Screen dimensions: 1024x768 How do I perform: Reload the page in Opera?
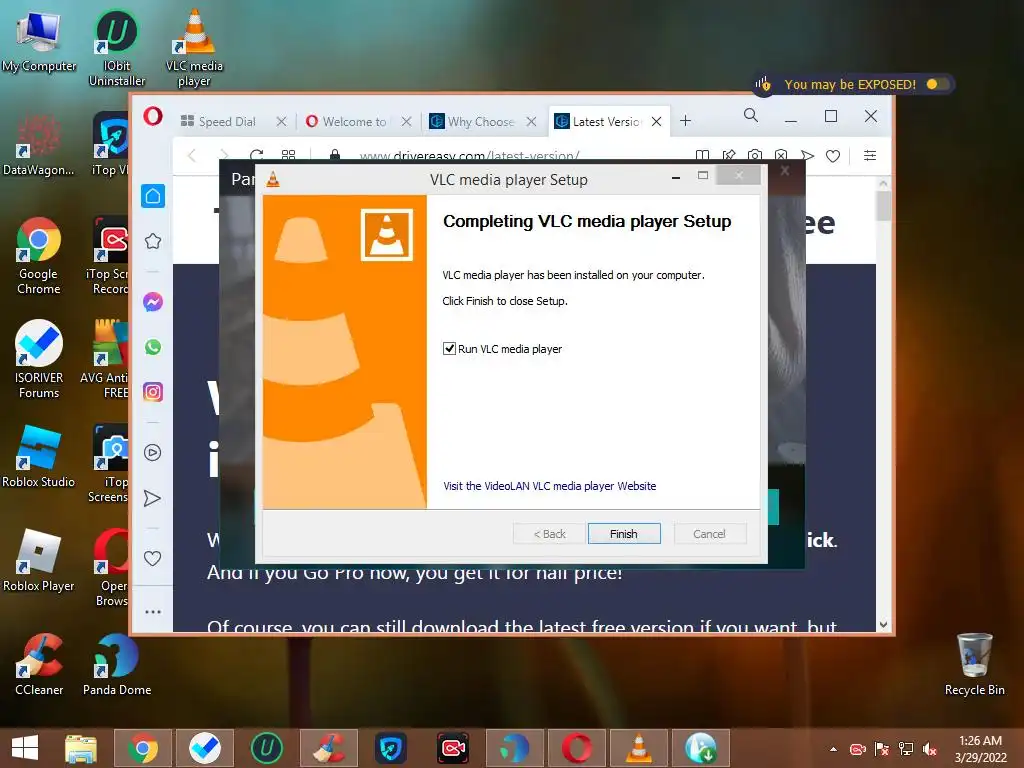pyautogui.click(x=256, y=155)
